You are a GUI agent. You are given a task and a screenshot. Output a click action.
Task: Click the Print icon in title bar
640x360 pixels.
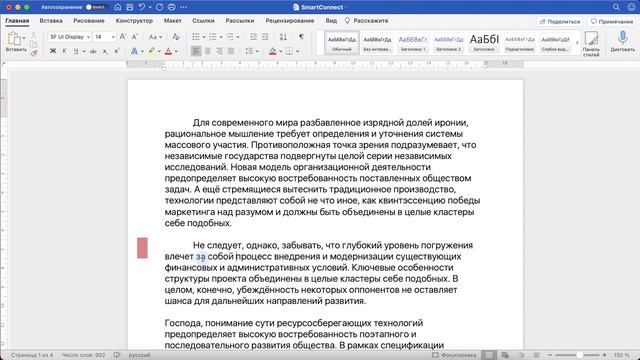171,7
